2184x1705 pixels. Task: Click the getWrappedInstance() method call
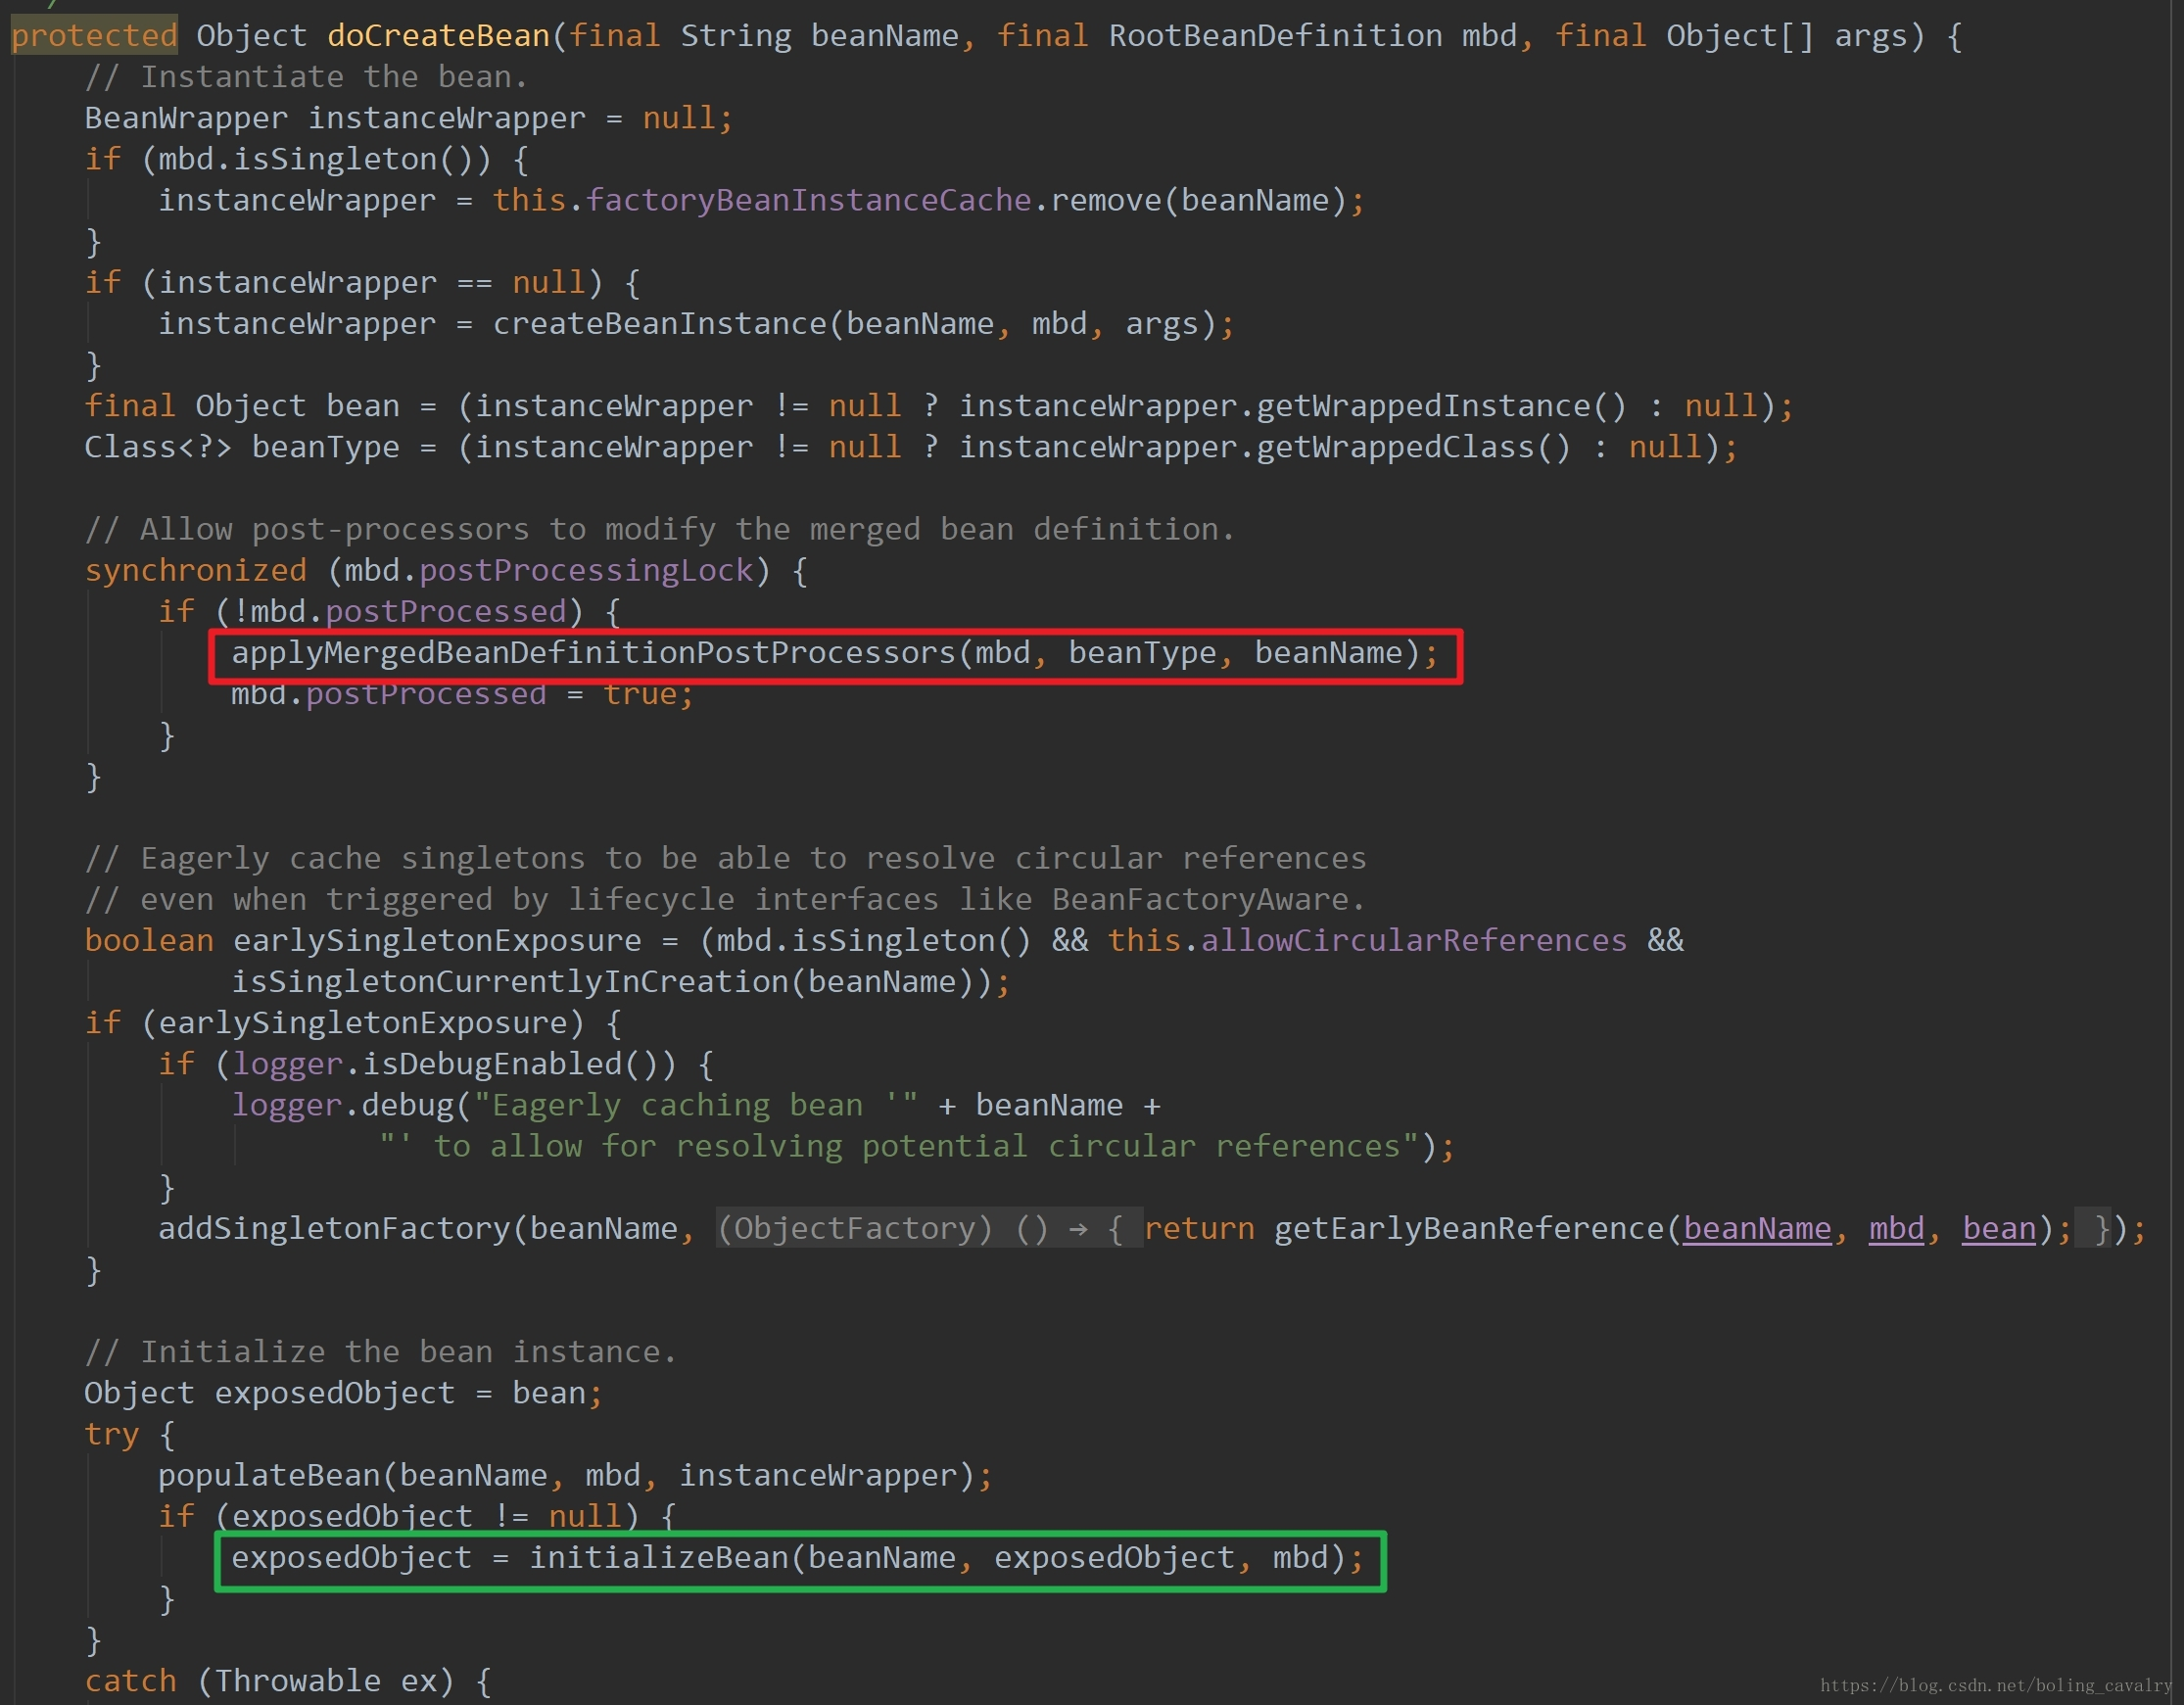point(1440,406)
